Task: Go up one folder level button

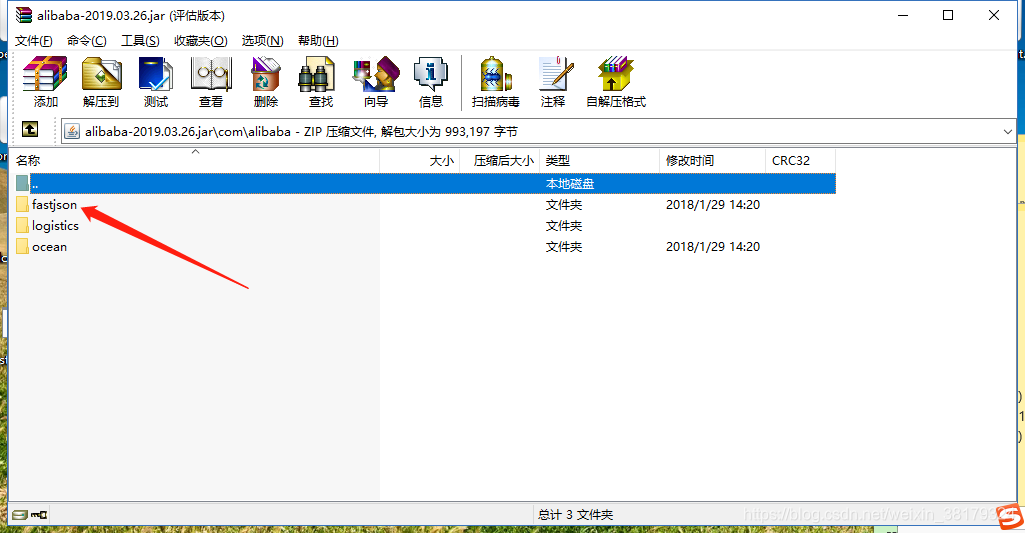Action: 30,129
